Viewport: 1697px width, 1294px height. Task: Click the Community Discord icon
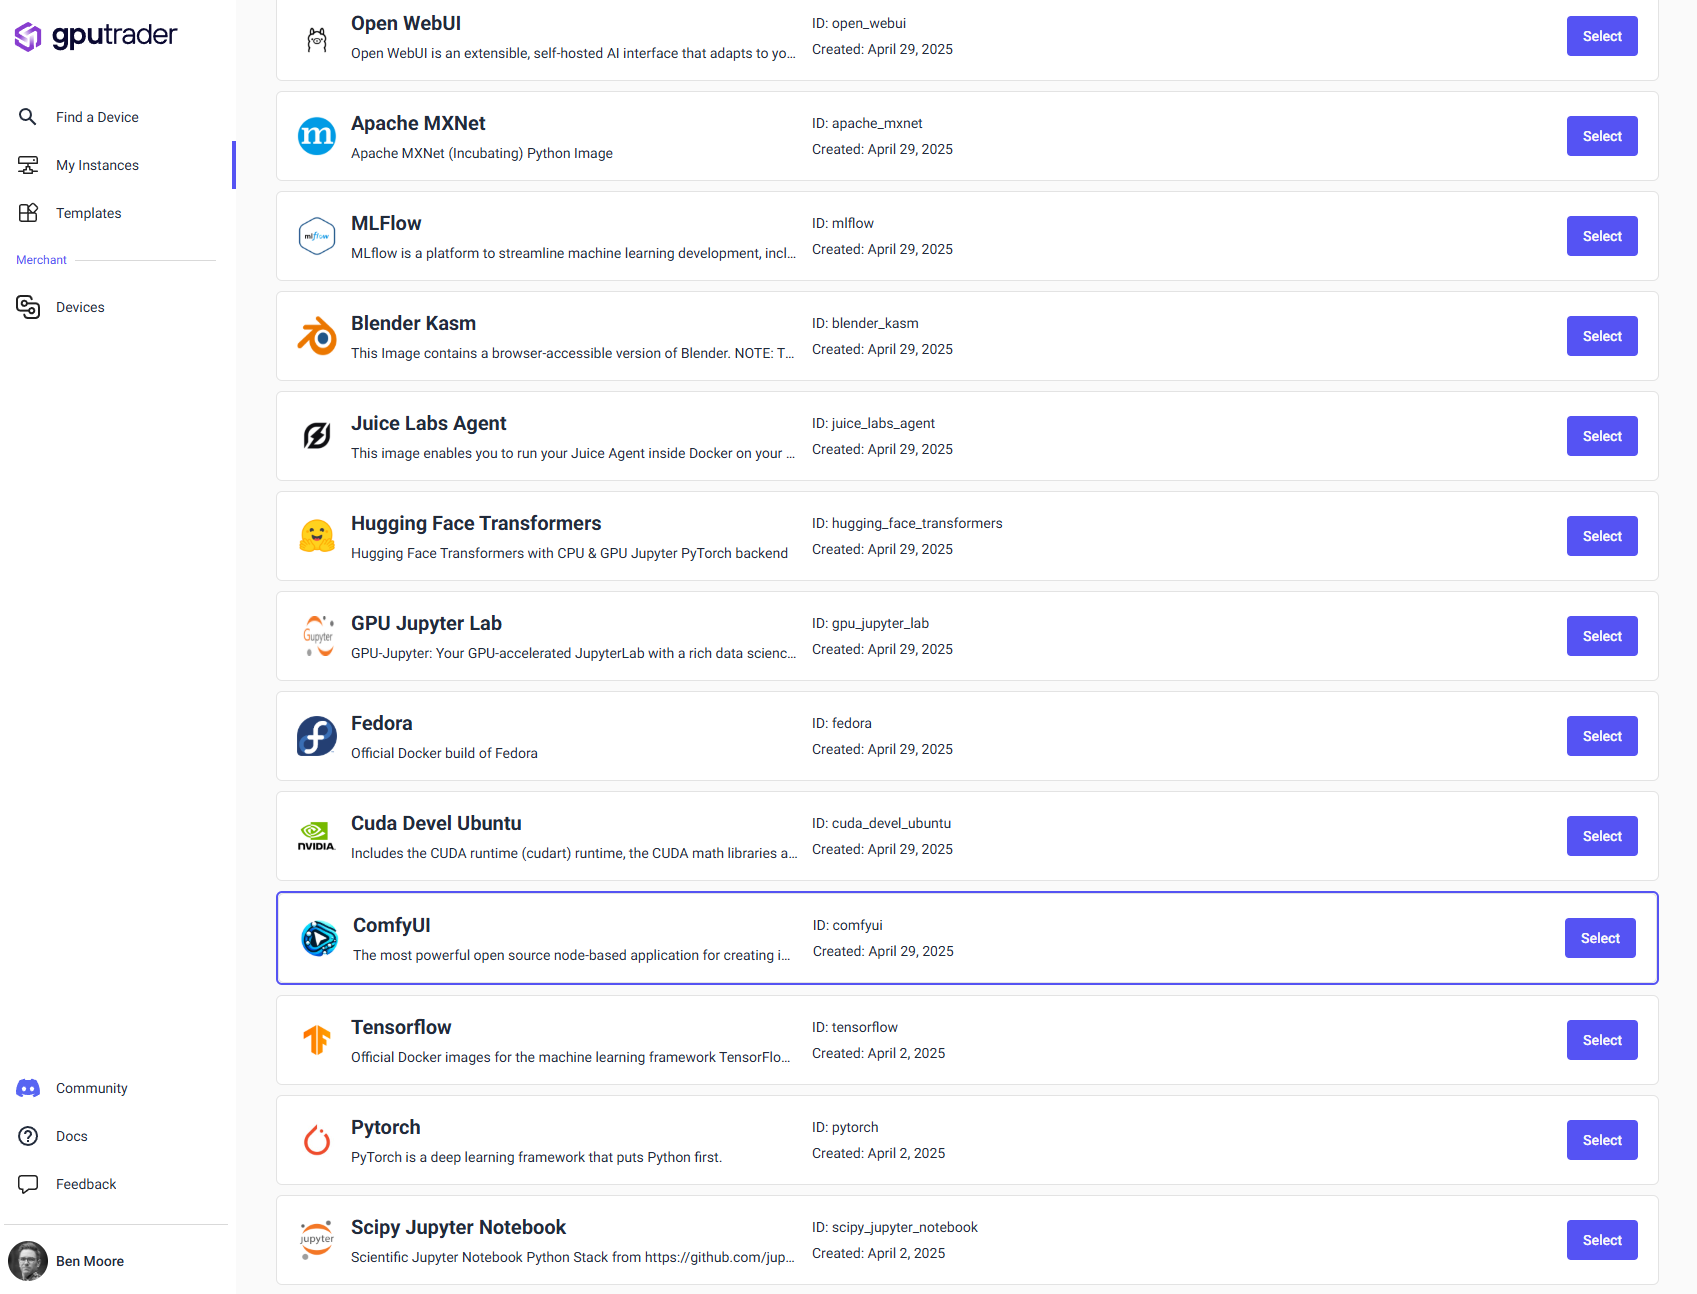click(28, 1088)
